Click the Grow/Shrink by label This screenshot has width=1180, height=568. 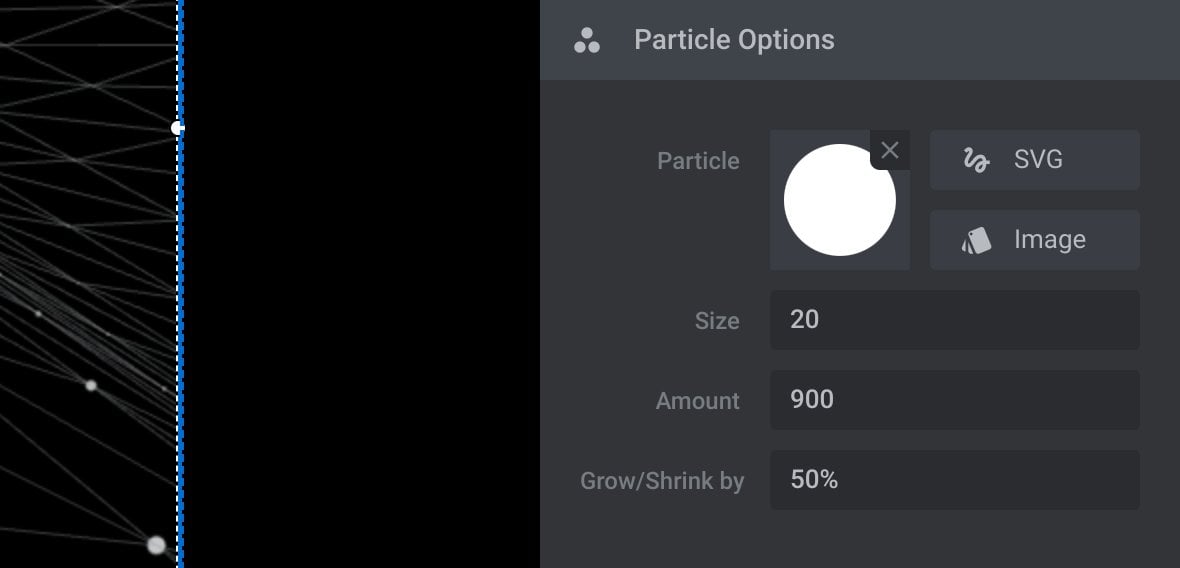pos(662,481)
